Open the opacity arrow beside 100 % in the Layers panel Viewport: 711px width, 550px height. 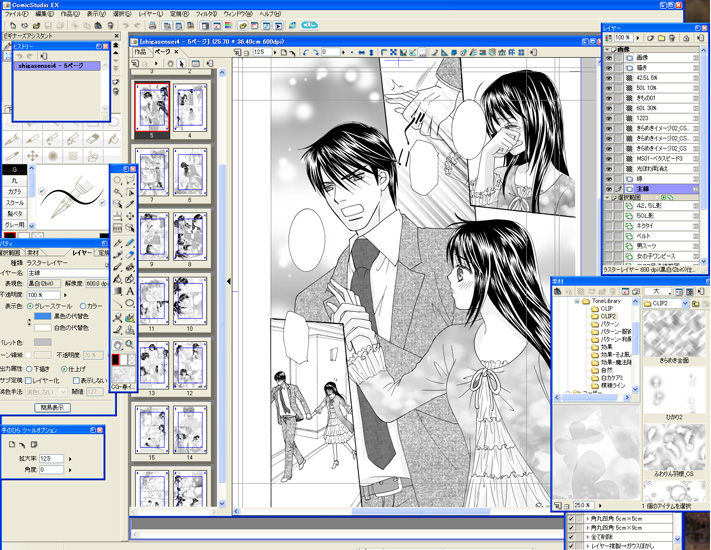click(638, 38)
